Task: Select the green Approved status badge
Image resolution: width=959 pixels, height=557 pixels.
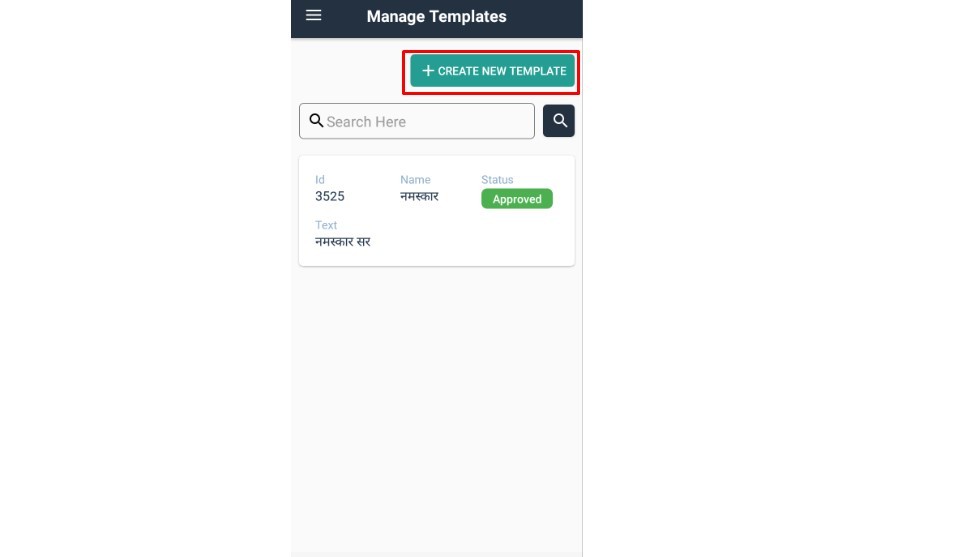Action: pos(517,199)
